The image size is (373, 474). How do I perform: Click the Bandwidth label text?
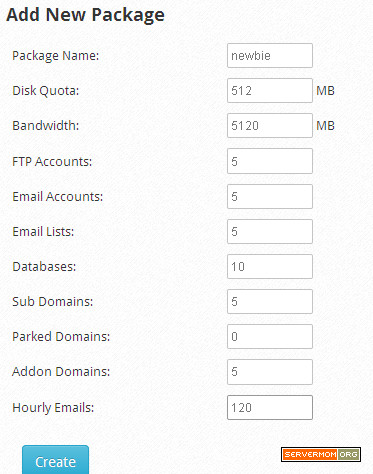(46, 126)
